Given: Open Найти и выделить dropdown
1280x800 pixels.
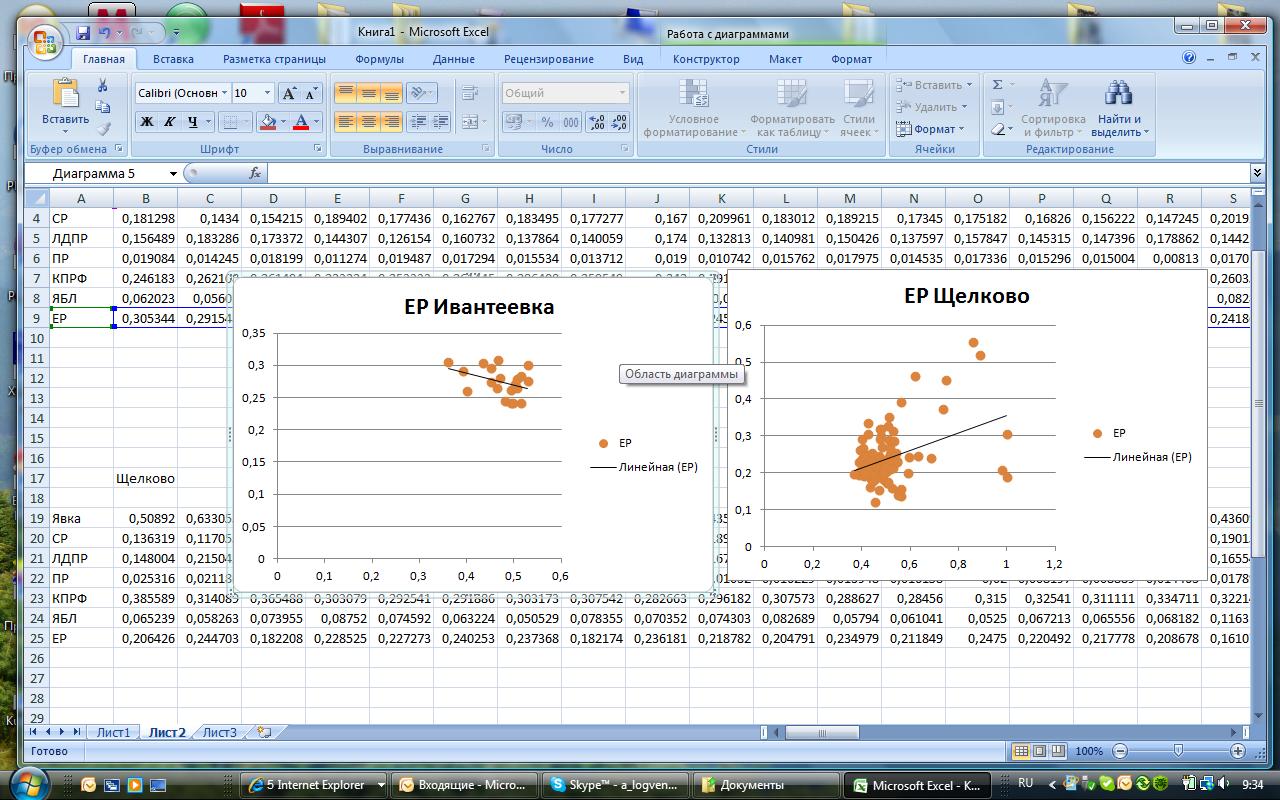Looking at the screenshot, I should (1120, 125).
